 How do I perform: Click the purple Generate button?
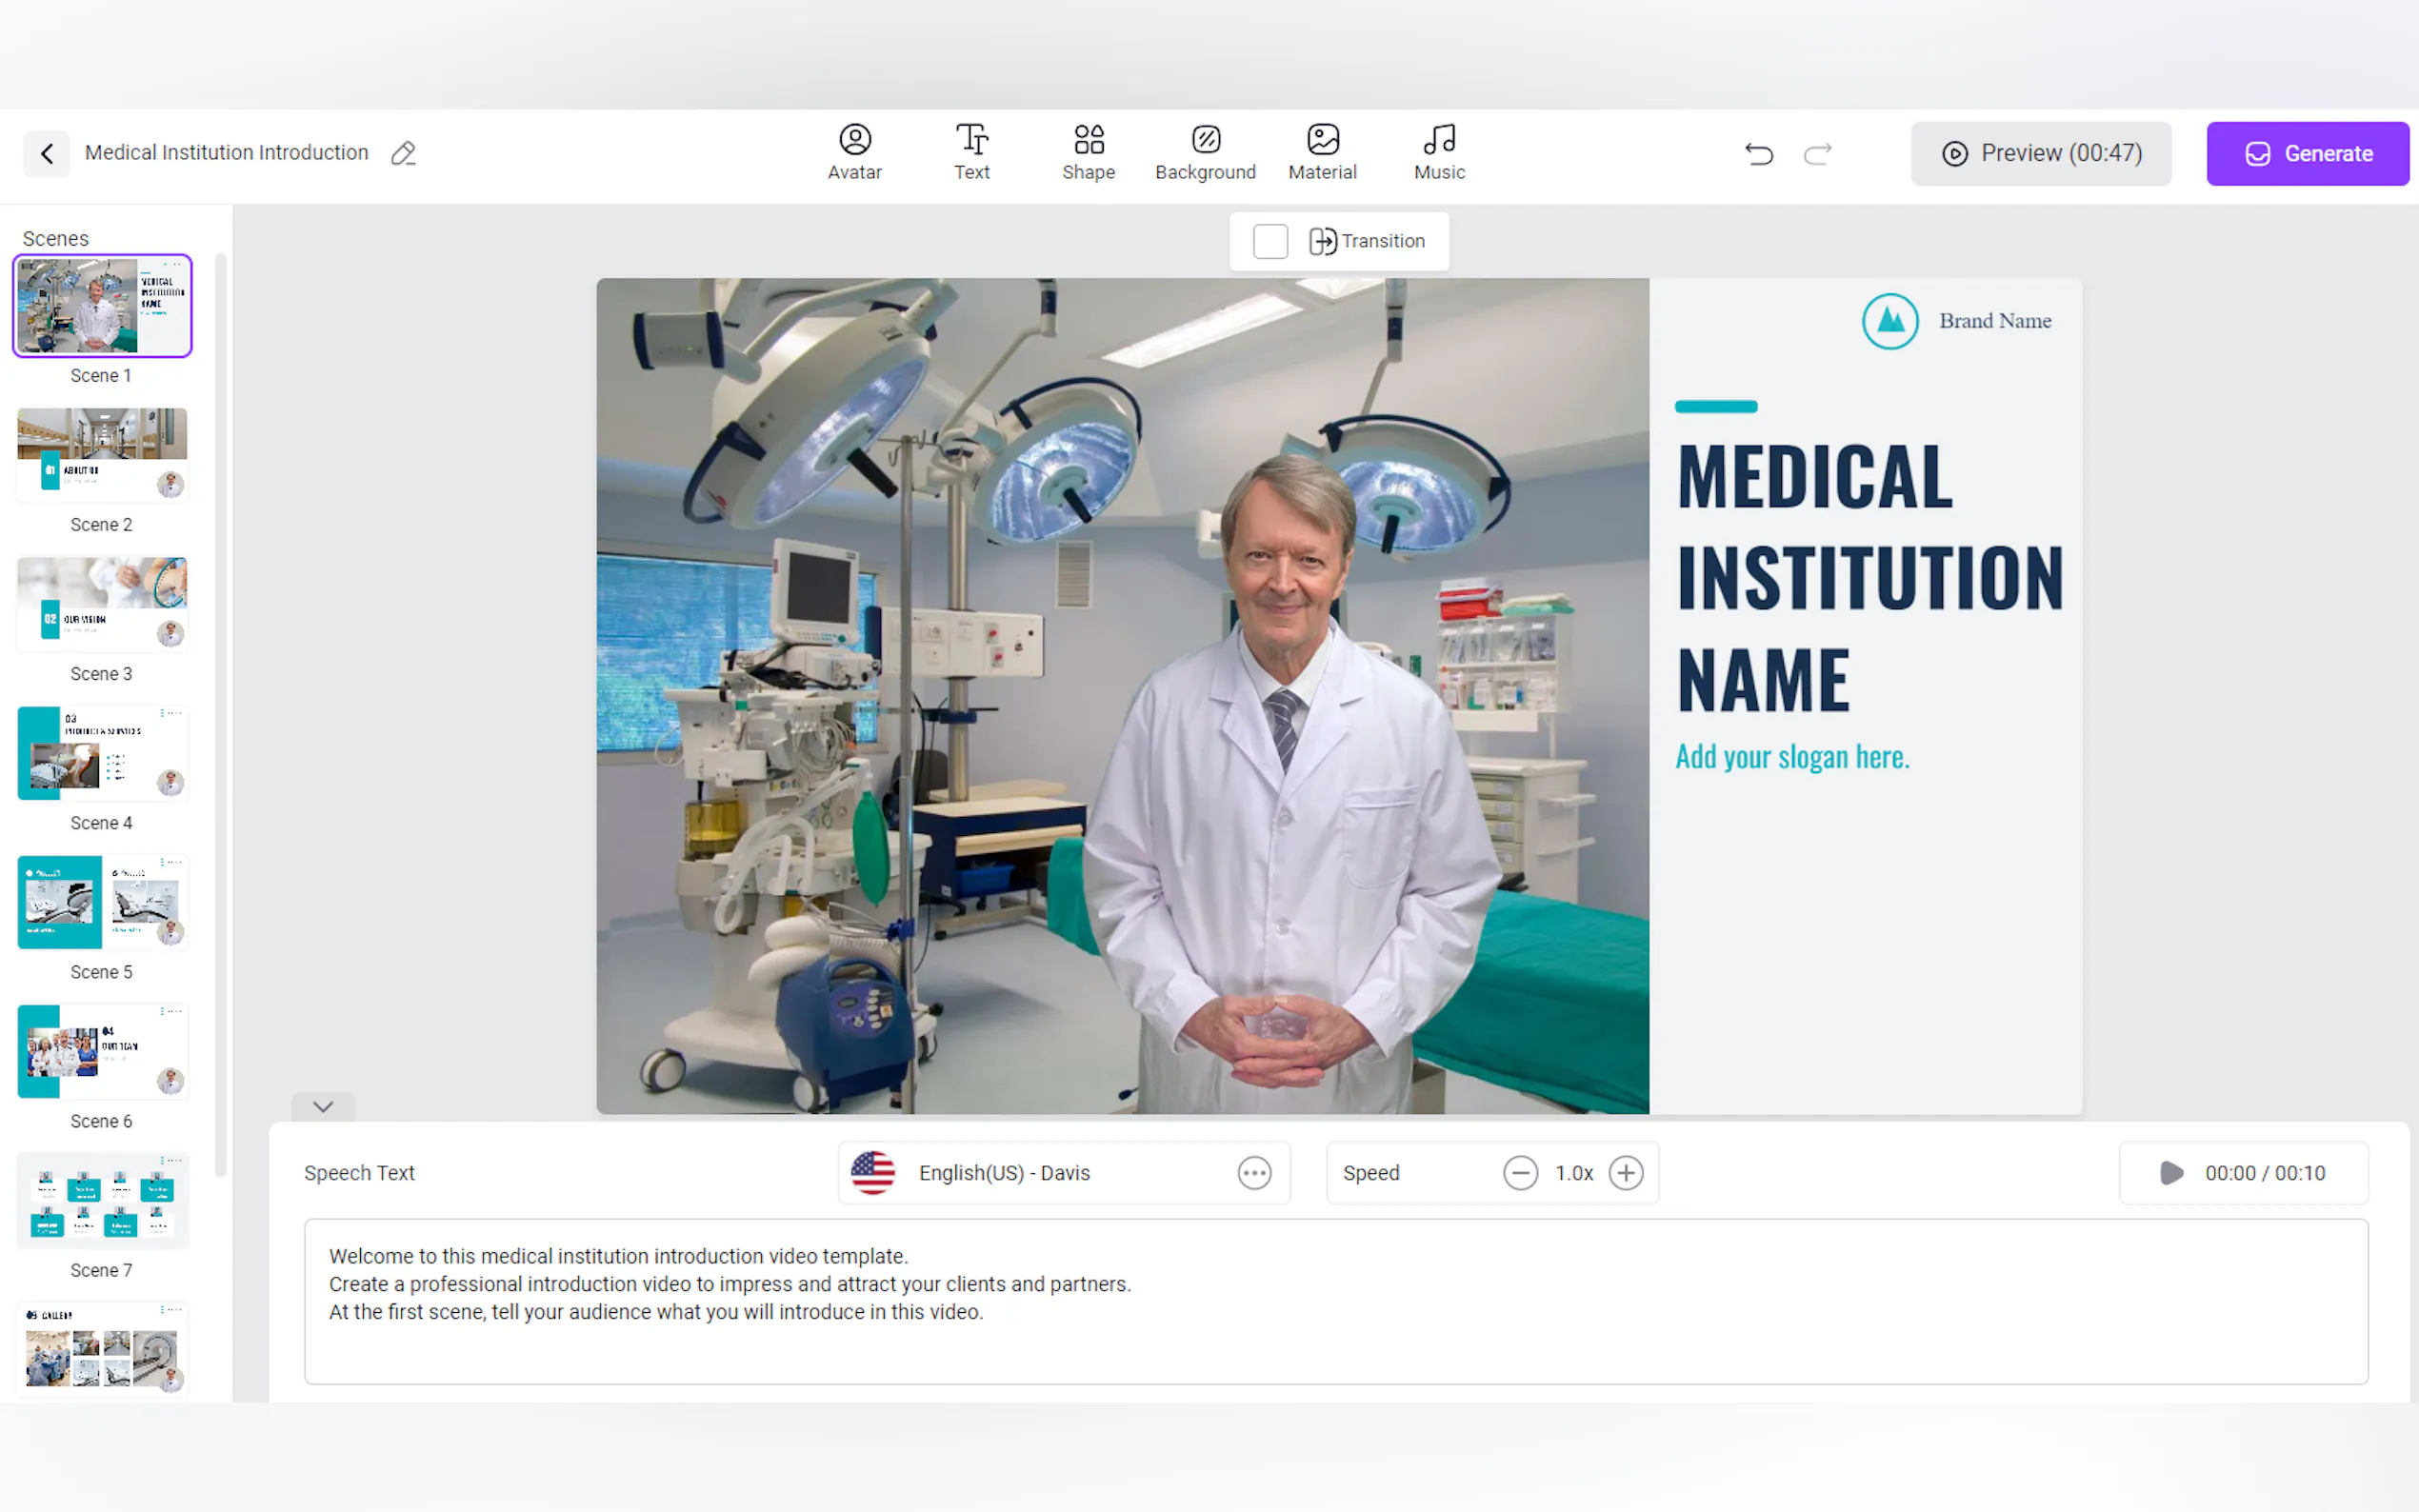coord(2307,153)
